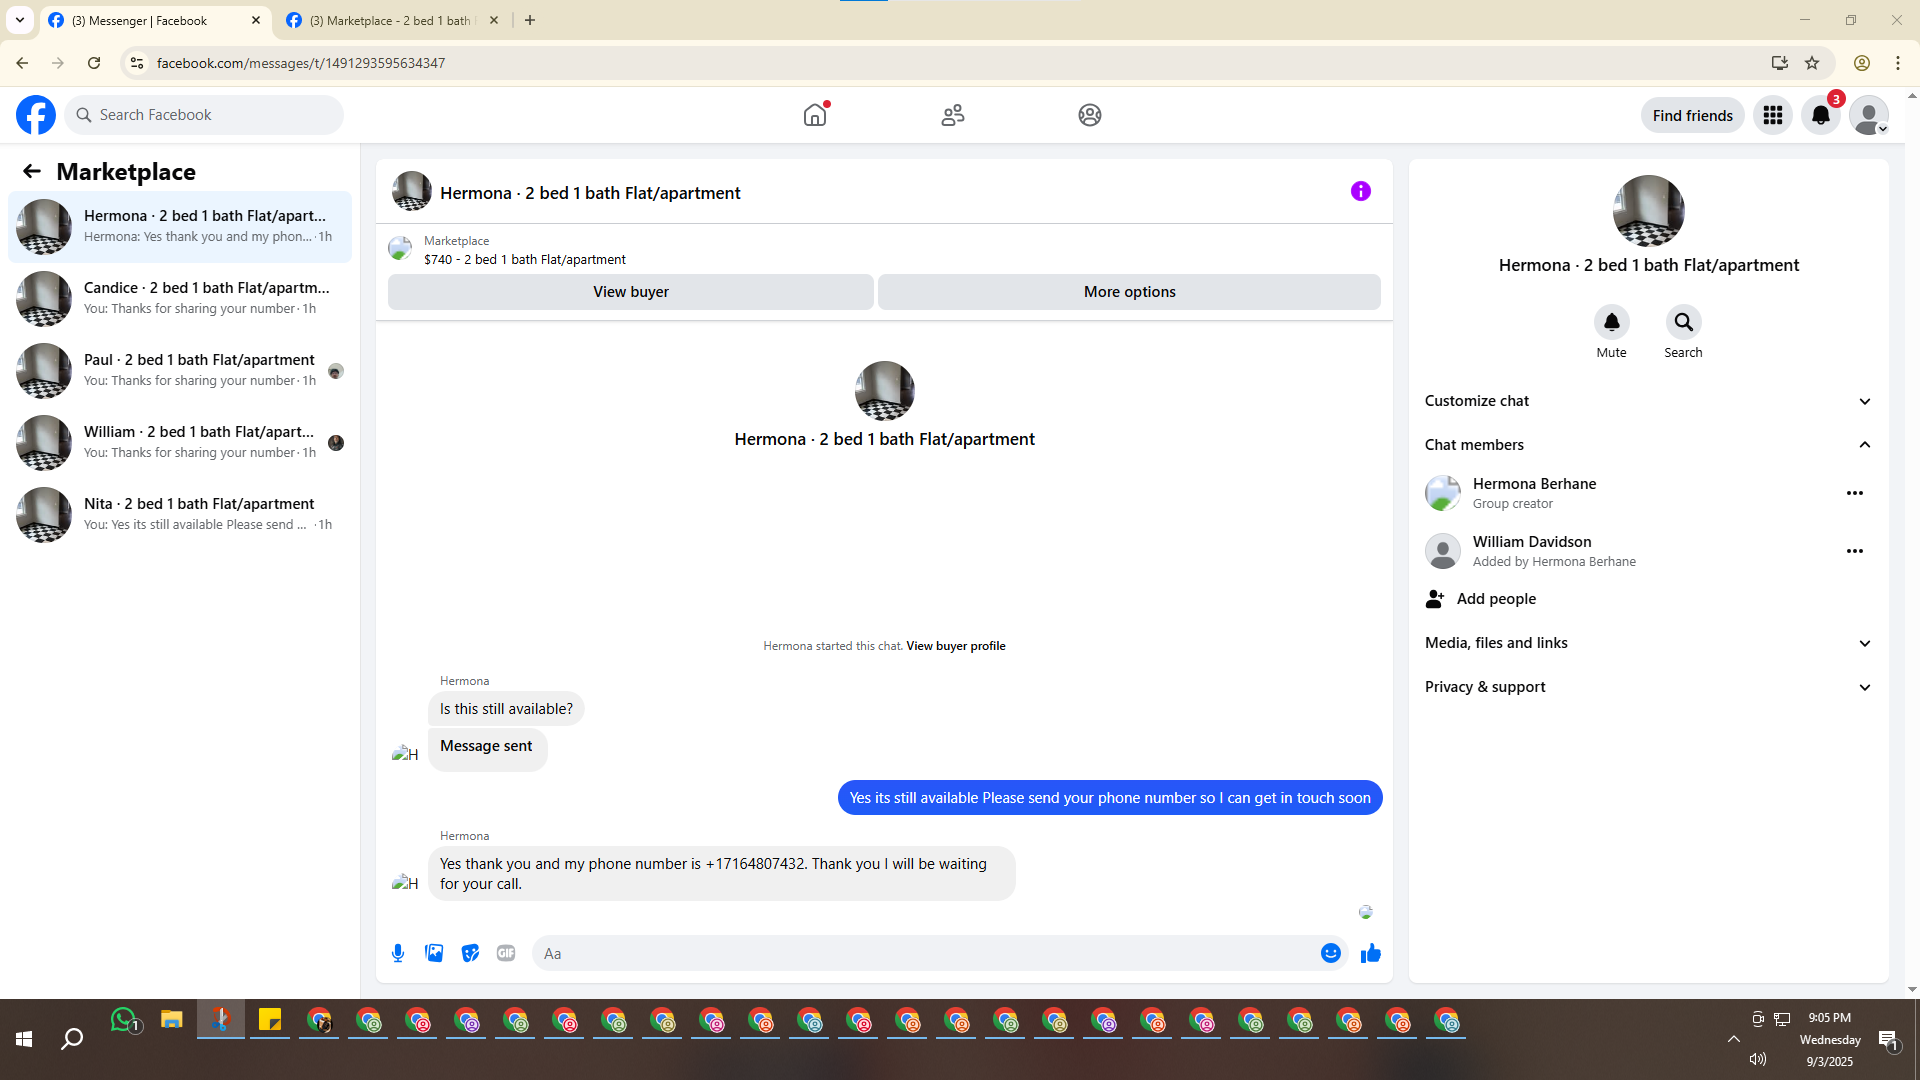
Task: Focus the Search Facebook field
Action: [204, 115]
